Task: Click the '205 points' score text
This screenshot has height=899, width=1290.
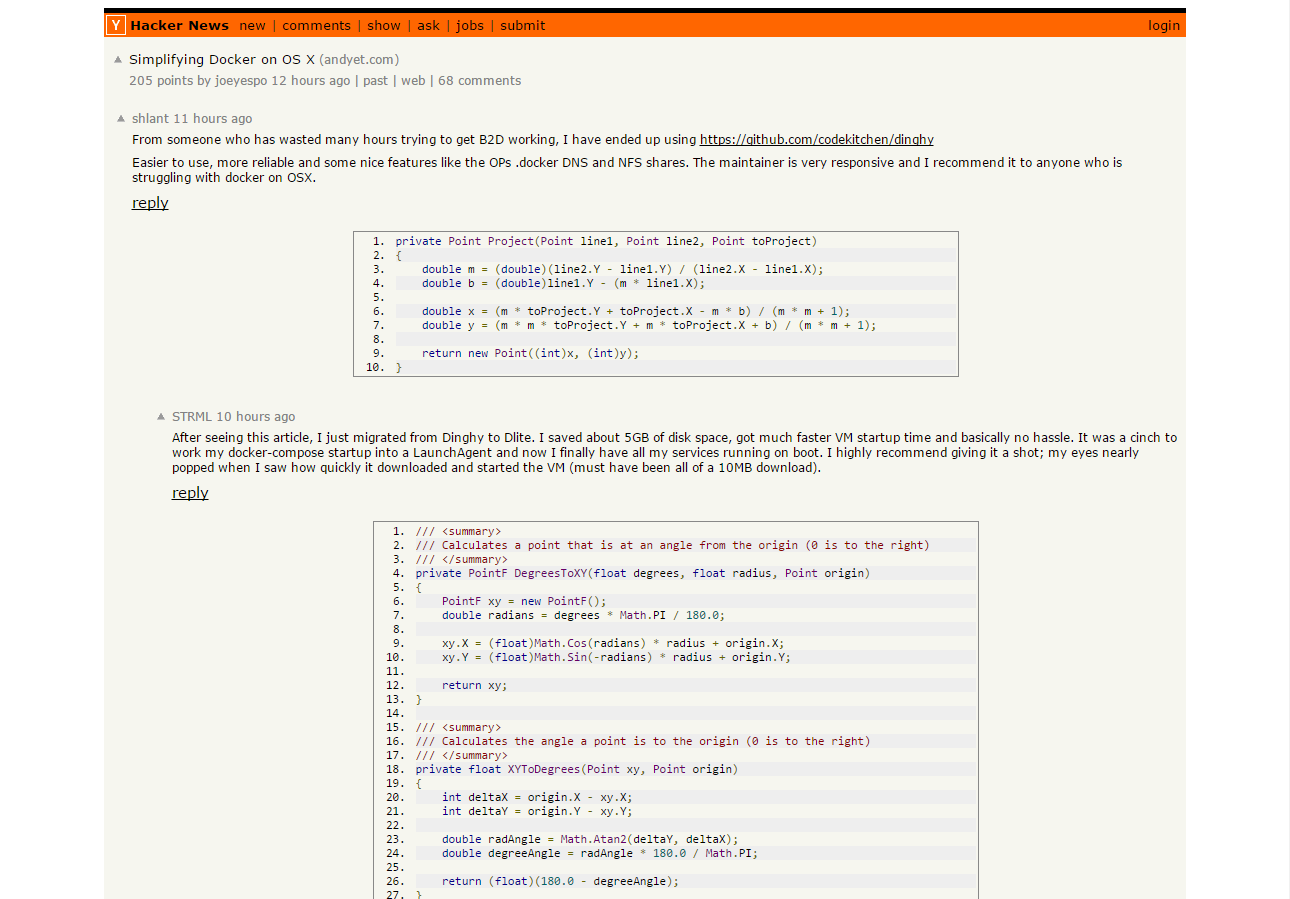Action: tap(161, 81)
